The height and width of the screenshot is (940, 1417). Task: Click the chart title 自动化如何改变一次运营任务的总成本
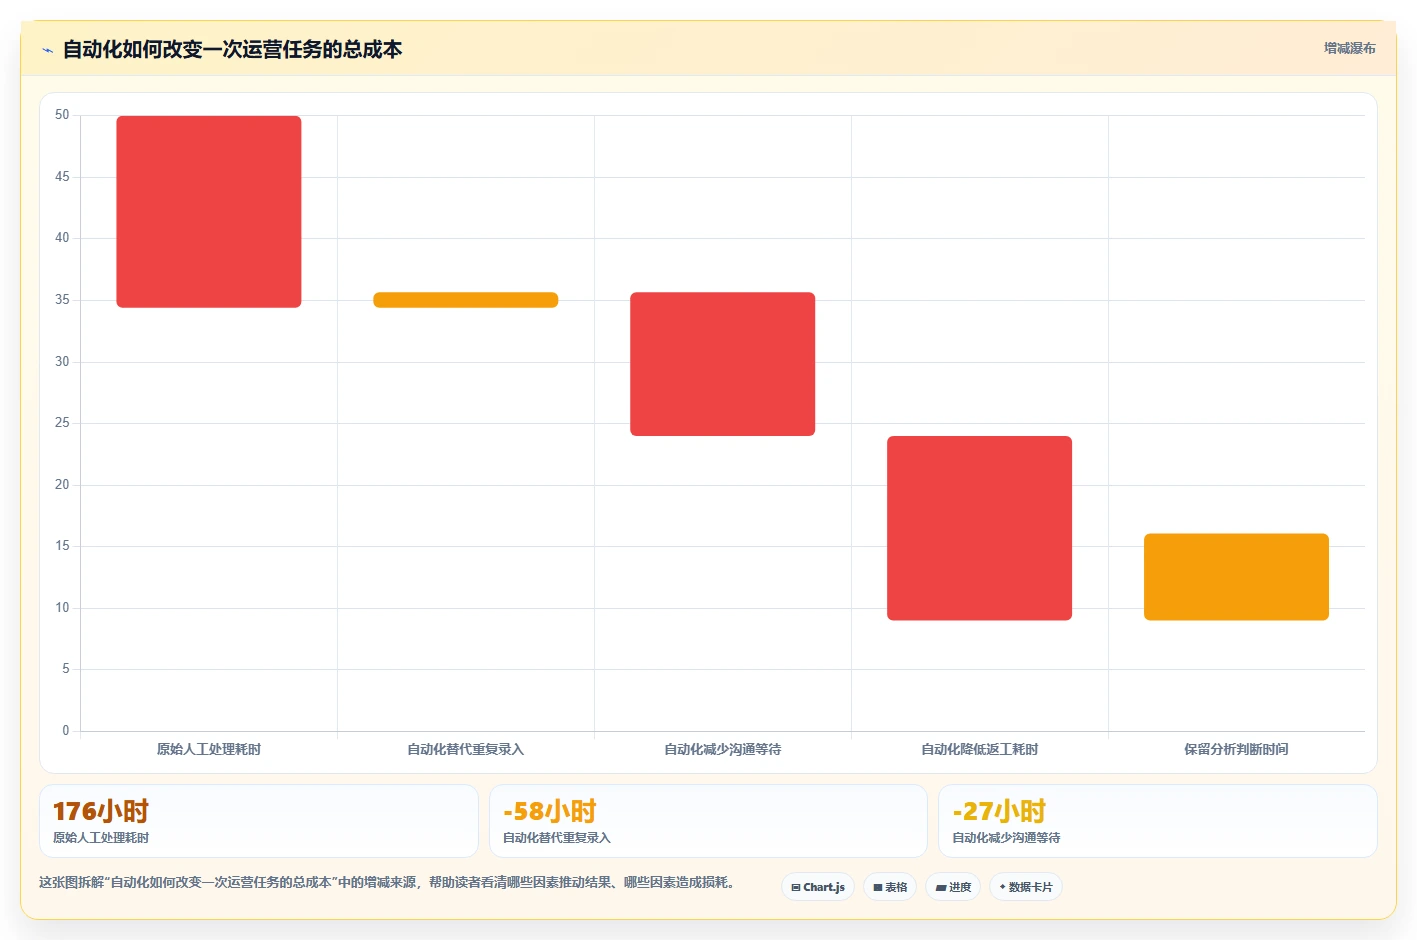tap(232, 49)
